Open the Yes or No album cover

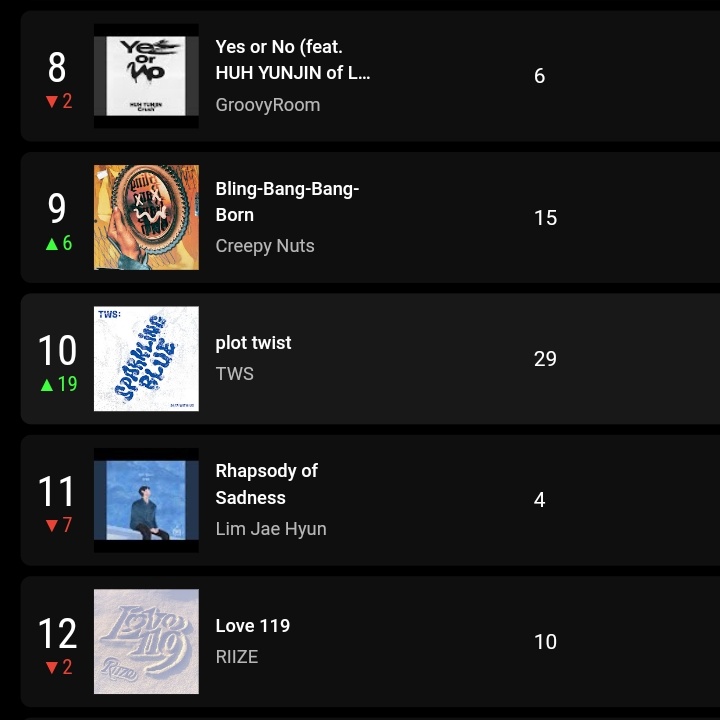pyautogui.click(x=146, y=76)
